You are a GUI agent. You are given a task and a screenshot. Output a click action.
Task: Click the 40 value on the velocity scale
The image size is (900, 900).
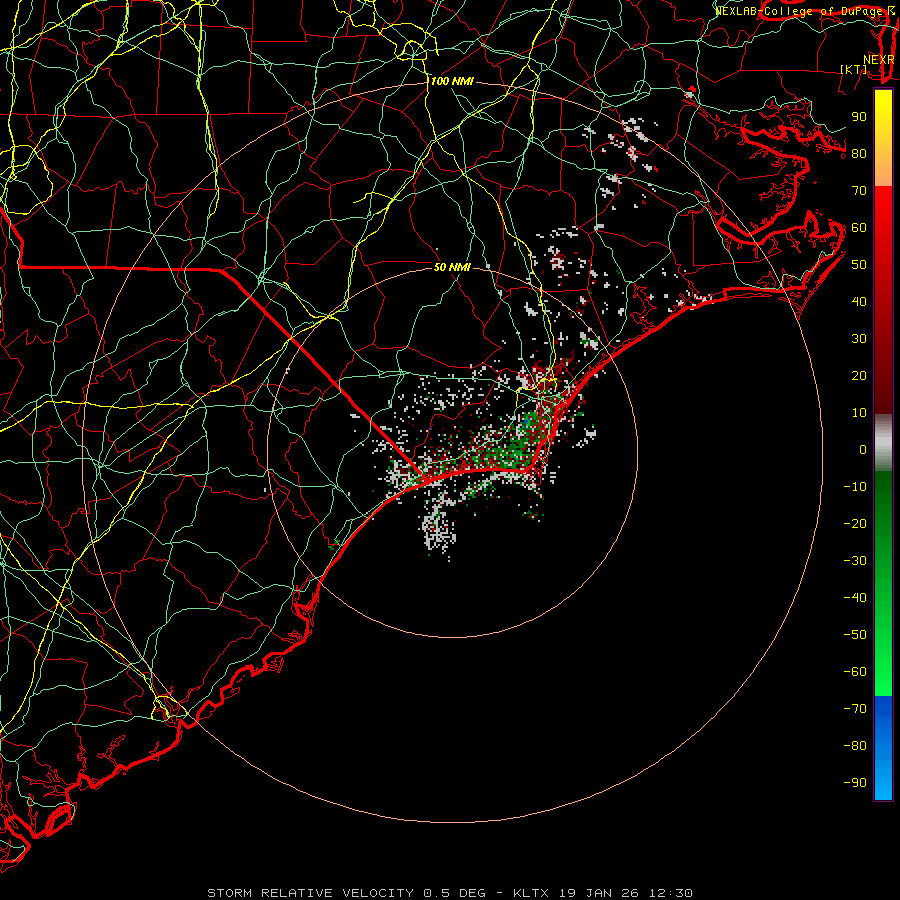coord(859,302)
